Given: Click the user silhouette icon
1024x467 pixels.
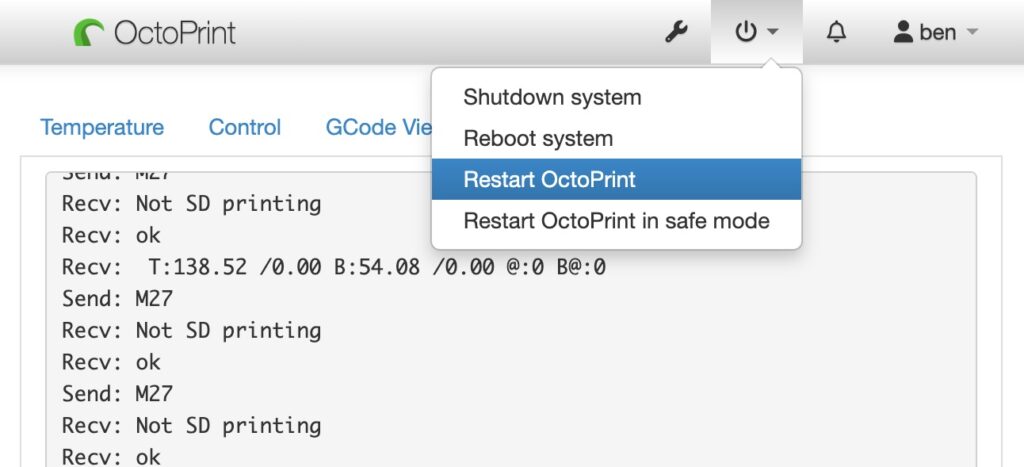Looking at the screenshot, I should pyautogui.click(x=903, y=33).
